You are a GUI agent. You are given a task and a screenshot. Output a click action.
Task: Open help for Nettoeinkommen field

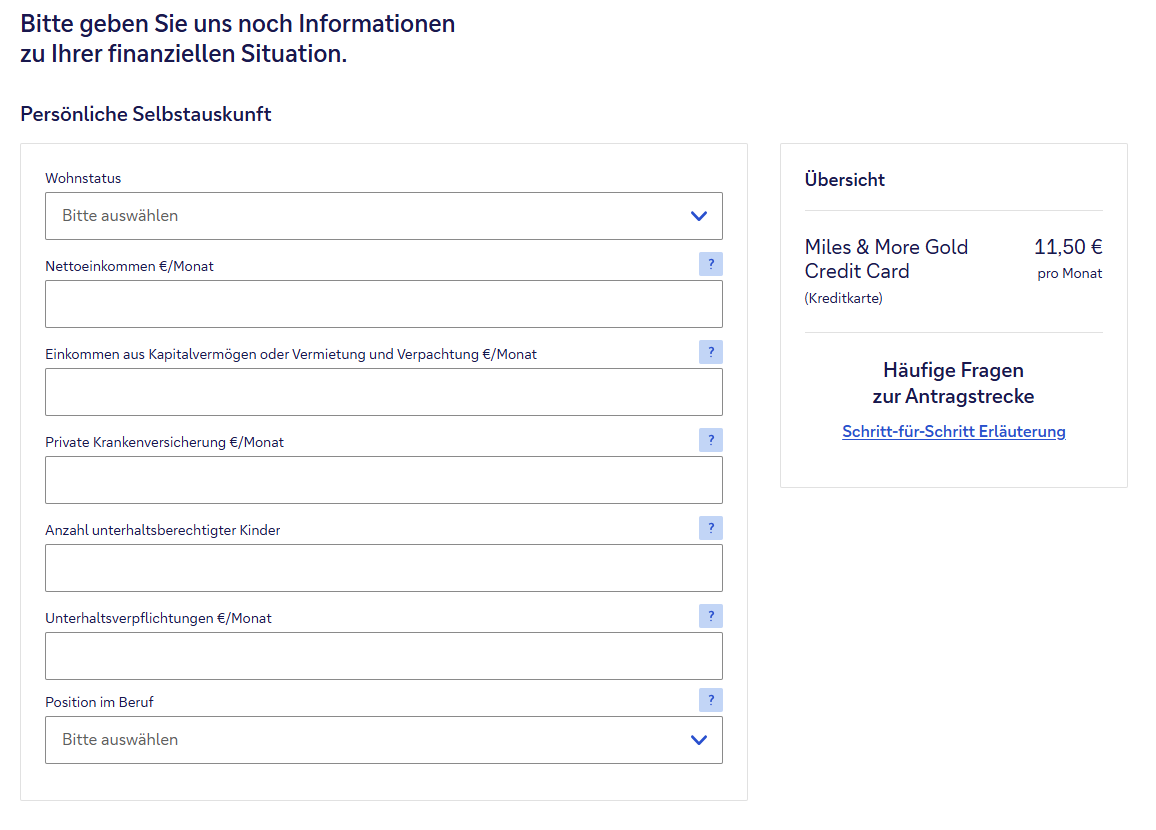click(710, 264)
